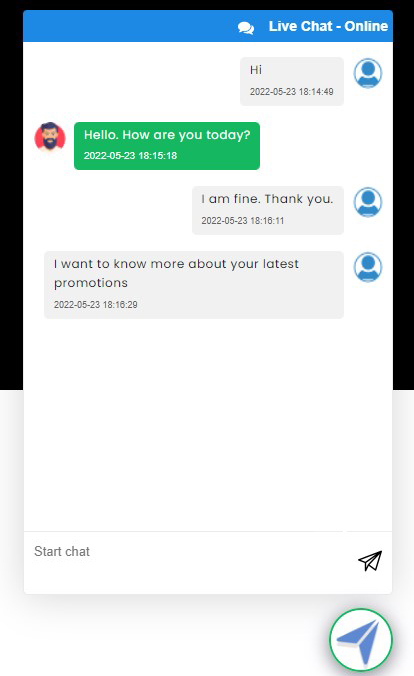Click the timestamp 2022-05-23 18:16:11
Image resolution: width=414 pixels, height=676 pixels.
point(243,221)
